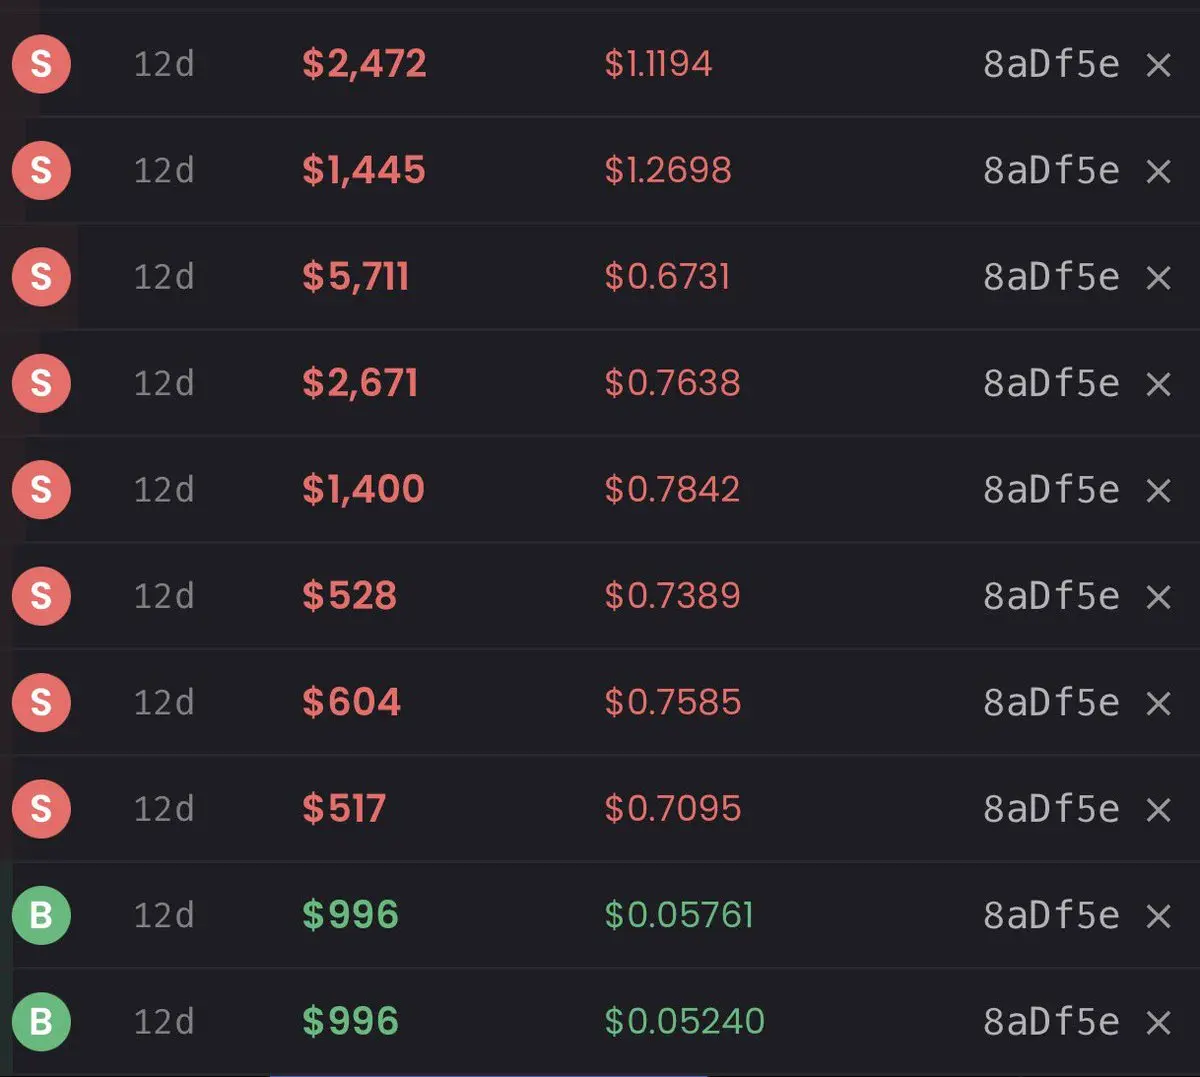Screen dimensions: 1200x1077
Task: Click the buy icon for $0.05240 trade
Action: click(x=41, y=1021)
